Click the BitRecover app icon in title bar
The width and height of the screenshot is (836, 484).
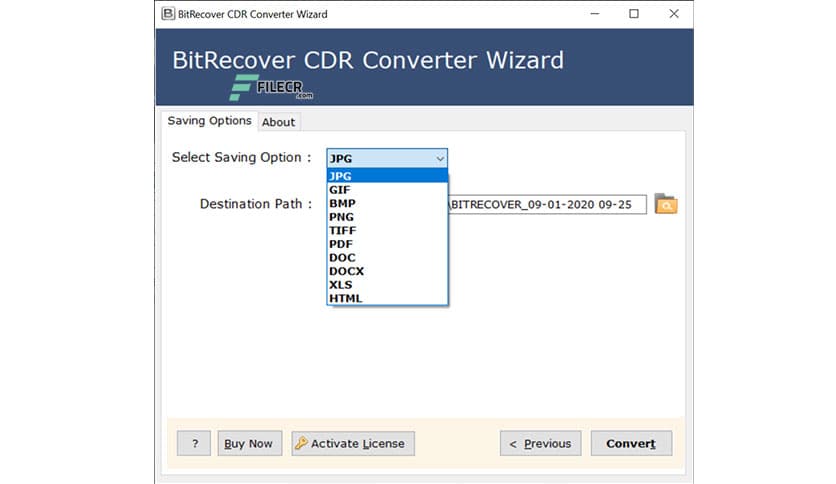pos(168,14)
